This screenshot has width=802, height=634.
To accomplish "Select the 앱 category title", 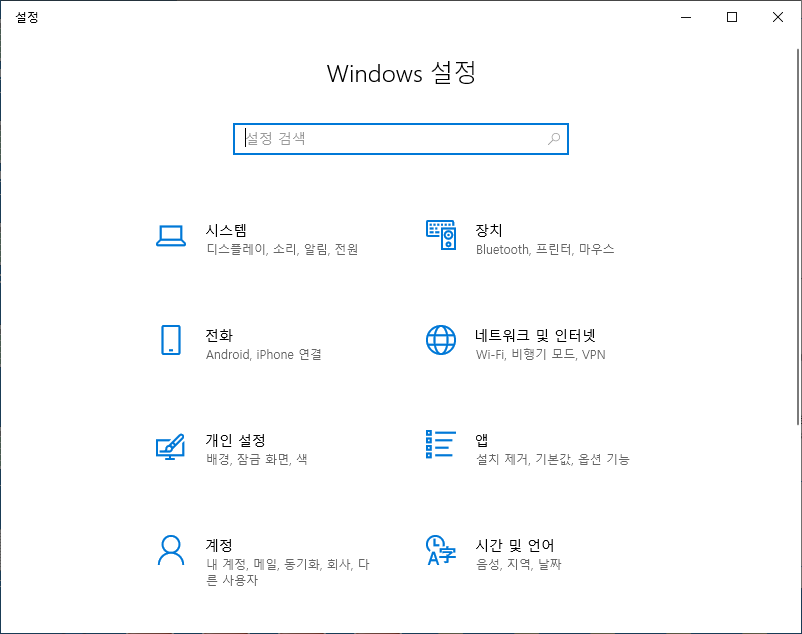I will (481, 440).
